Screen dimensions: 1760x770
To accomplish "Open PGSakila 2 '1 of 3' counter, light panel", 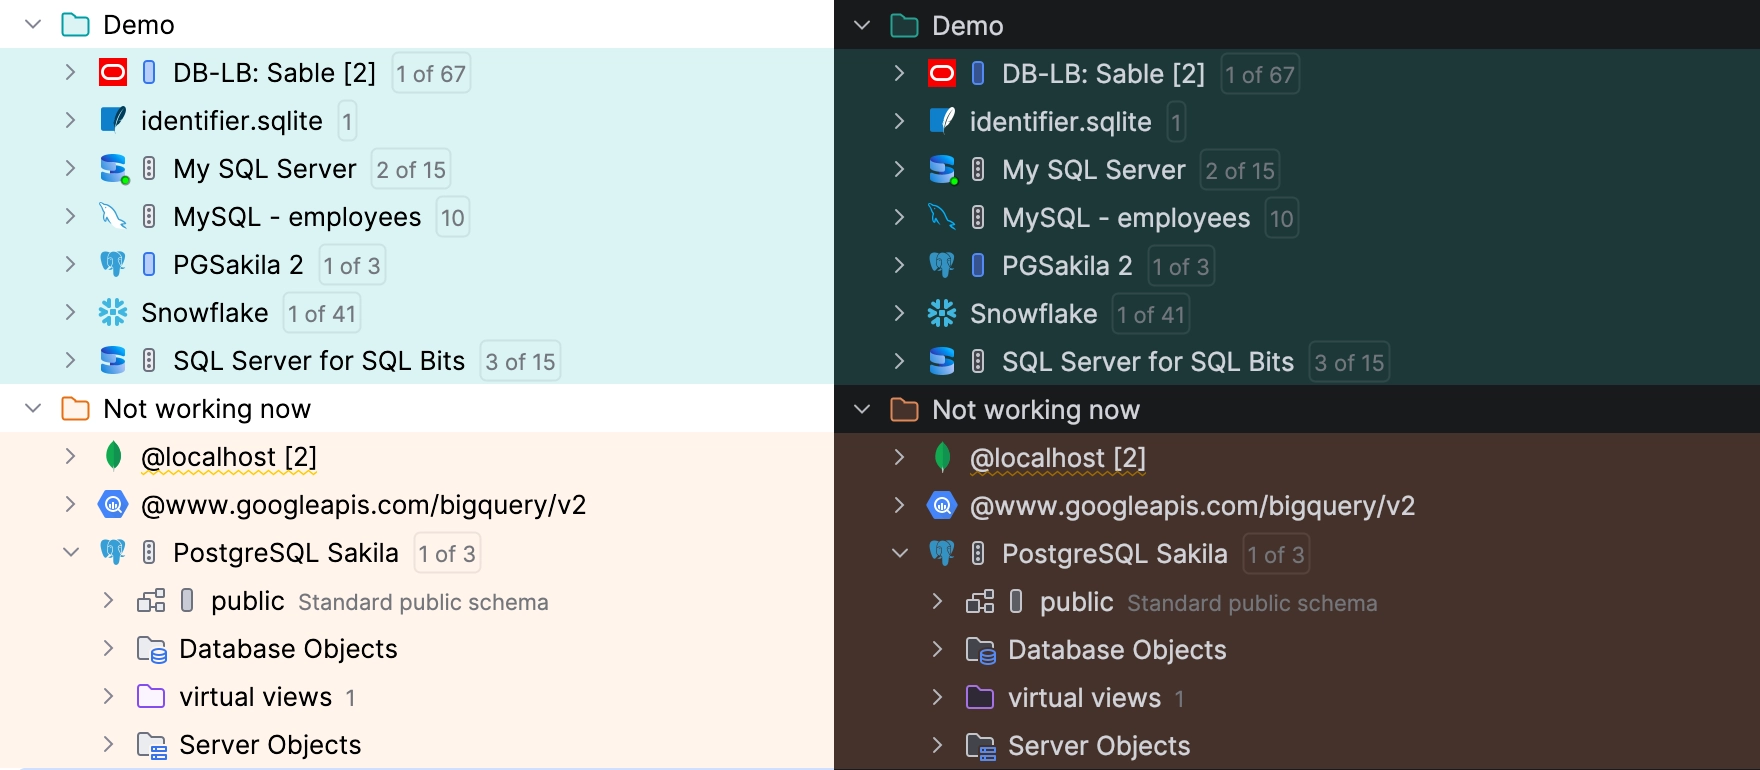I will click(352, 265).
